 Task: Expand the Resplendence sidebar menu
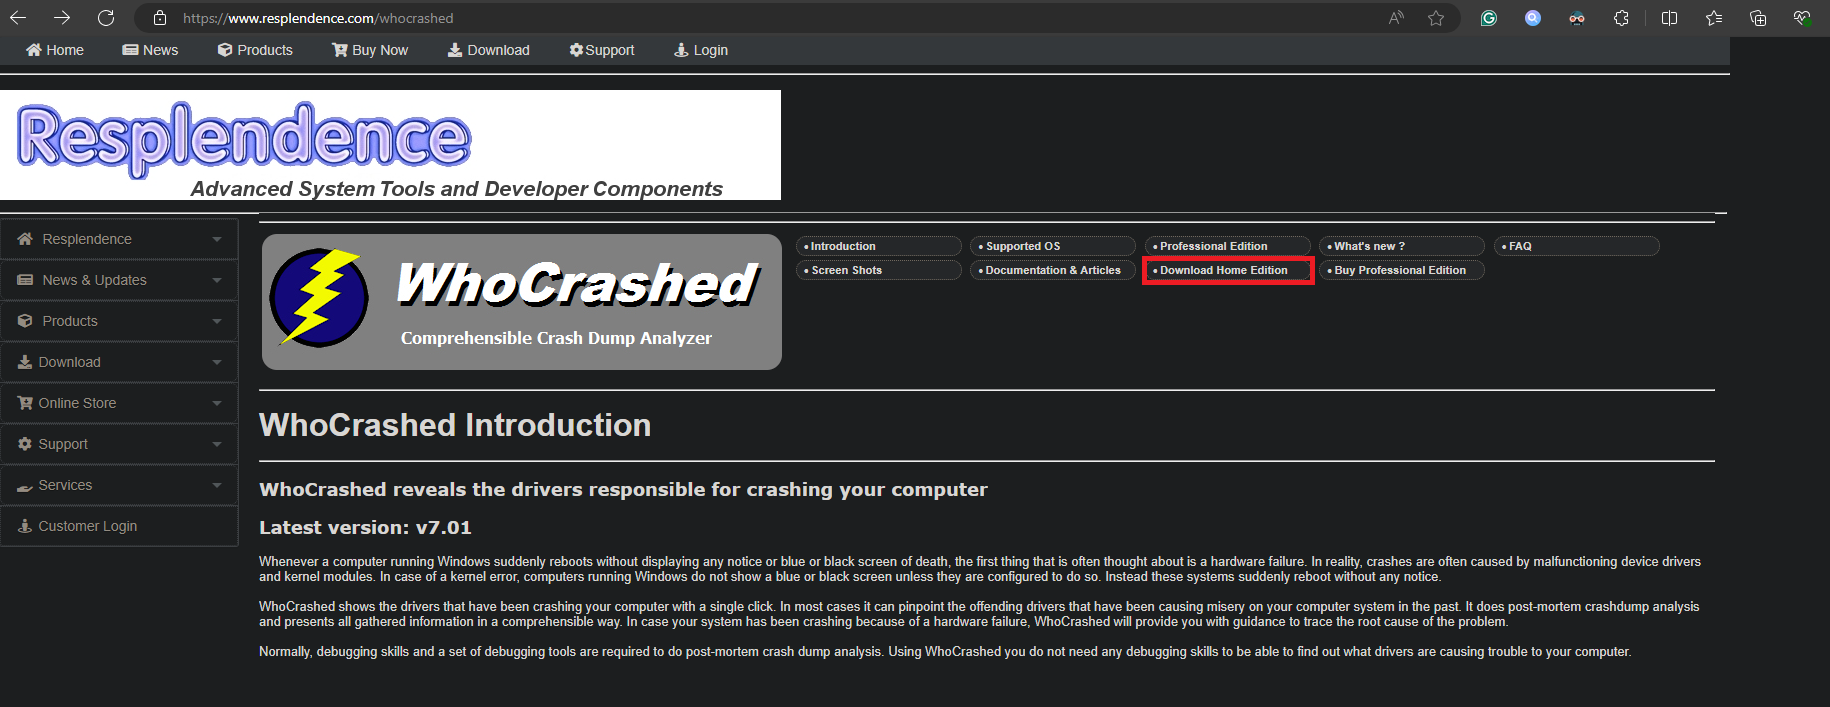[119, 239]
